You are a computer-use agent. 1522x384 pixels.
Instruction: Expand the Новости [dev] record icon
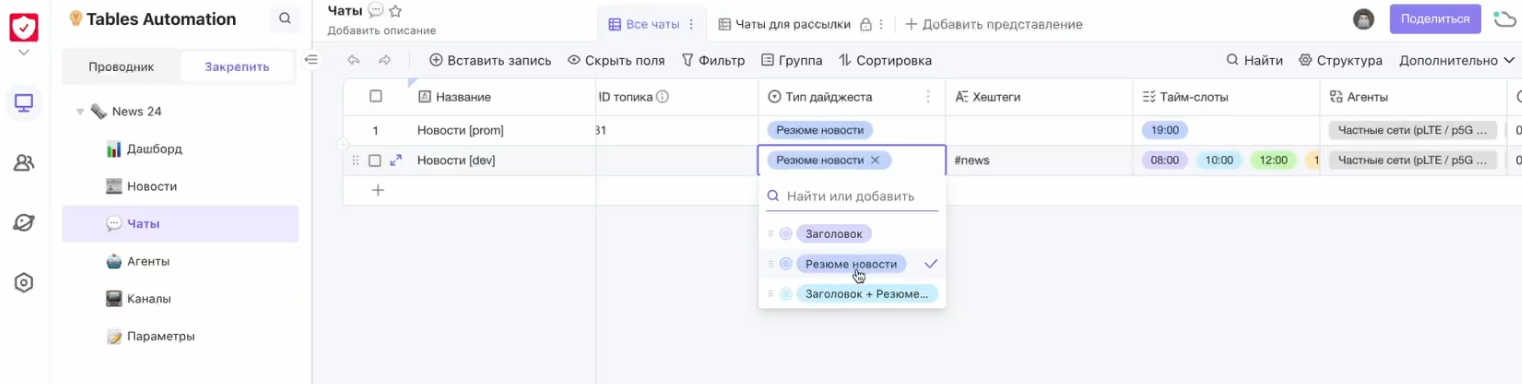tap(396, 160)
